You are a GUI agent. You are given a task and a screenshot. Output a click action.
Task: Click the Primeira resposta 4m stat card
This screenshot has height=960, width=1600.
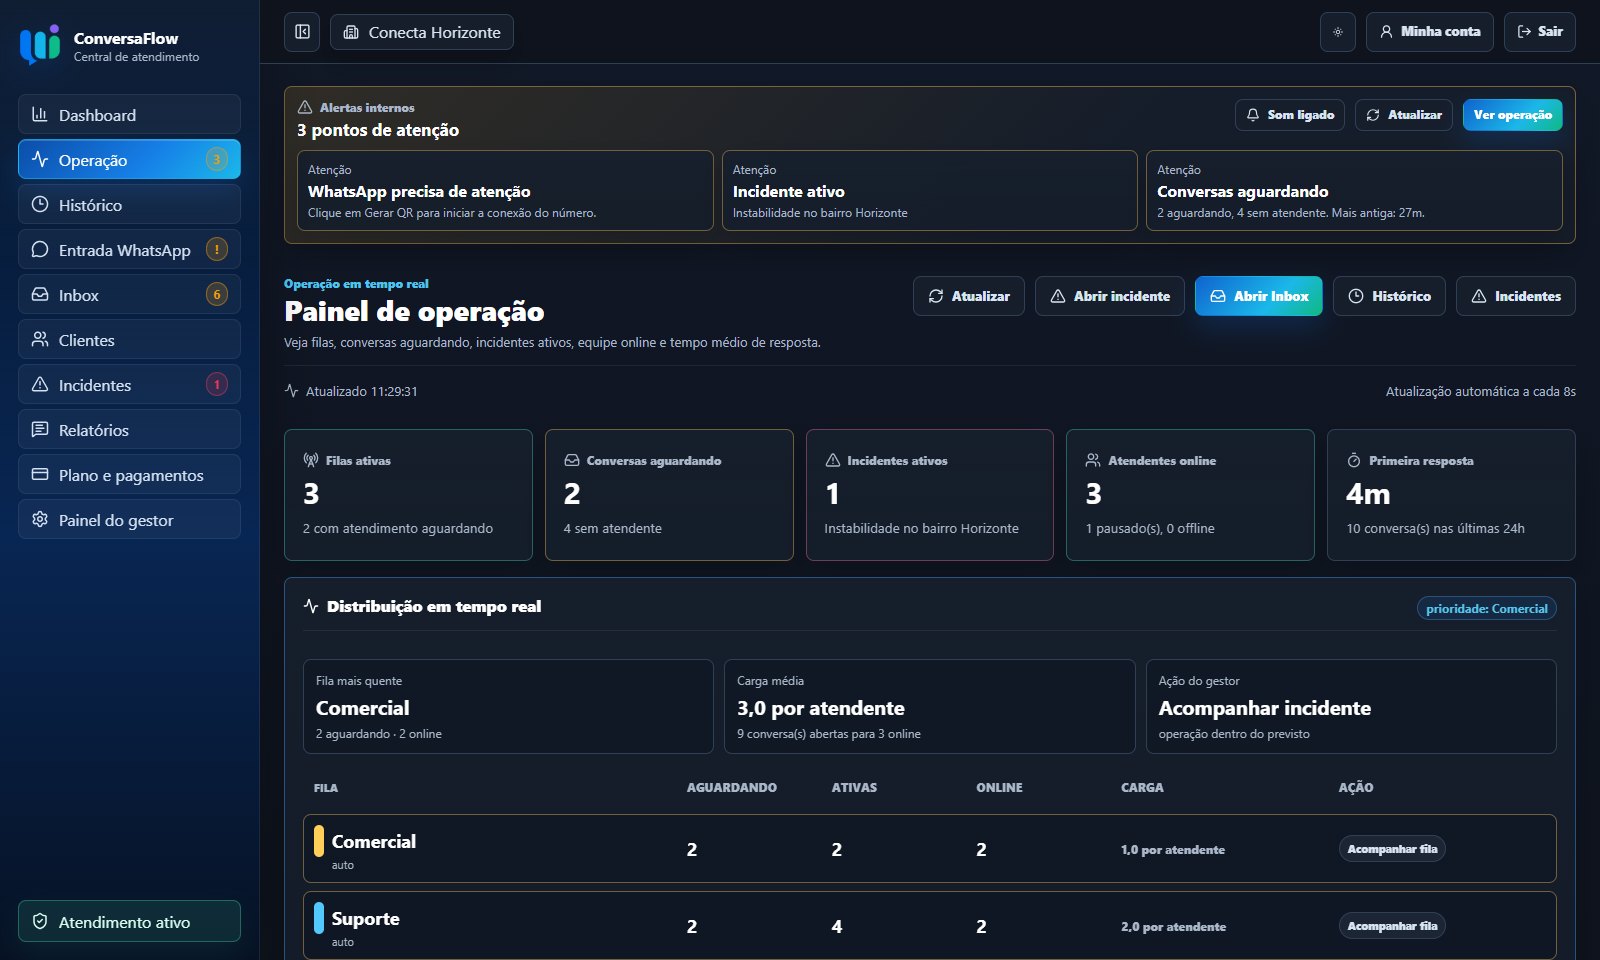click(x=1451, y=495)
